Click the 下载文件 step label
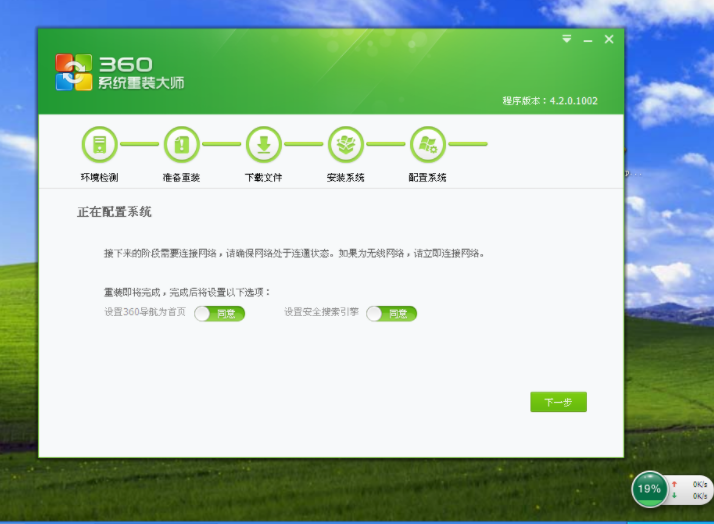 (264, 178)
